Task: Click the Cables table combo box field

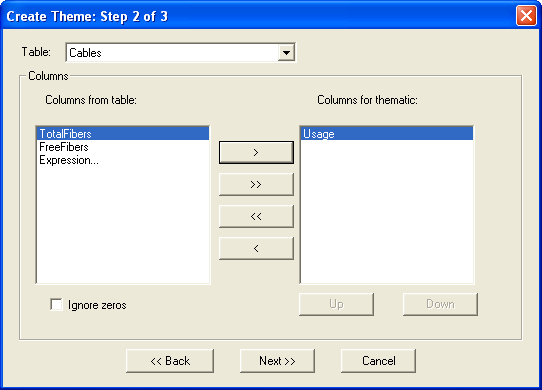Action: [180, 53]
